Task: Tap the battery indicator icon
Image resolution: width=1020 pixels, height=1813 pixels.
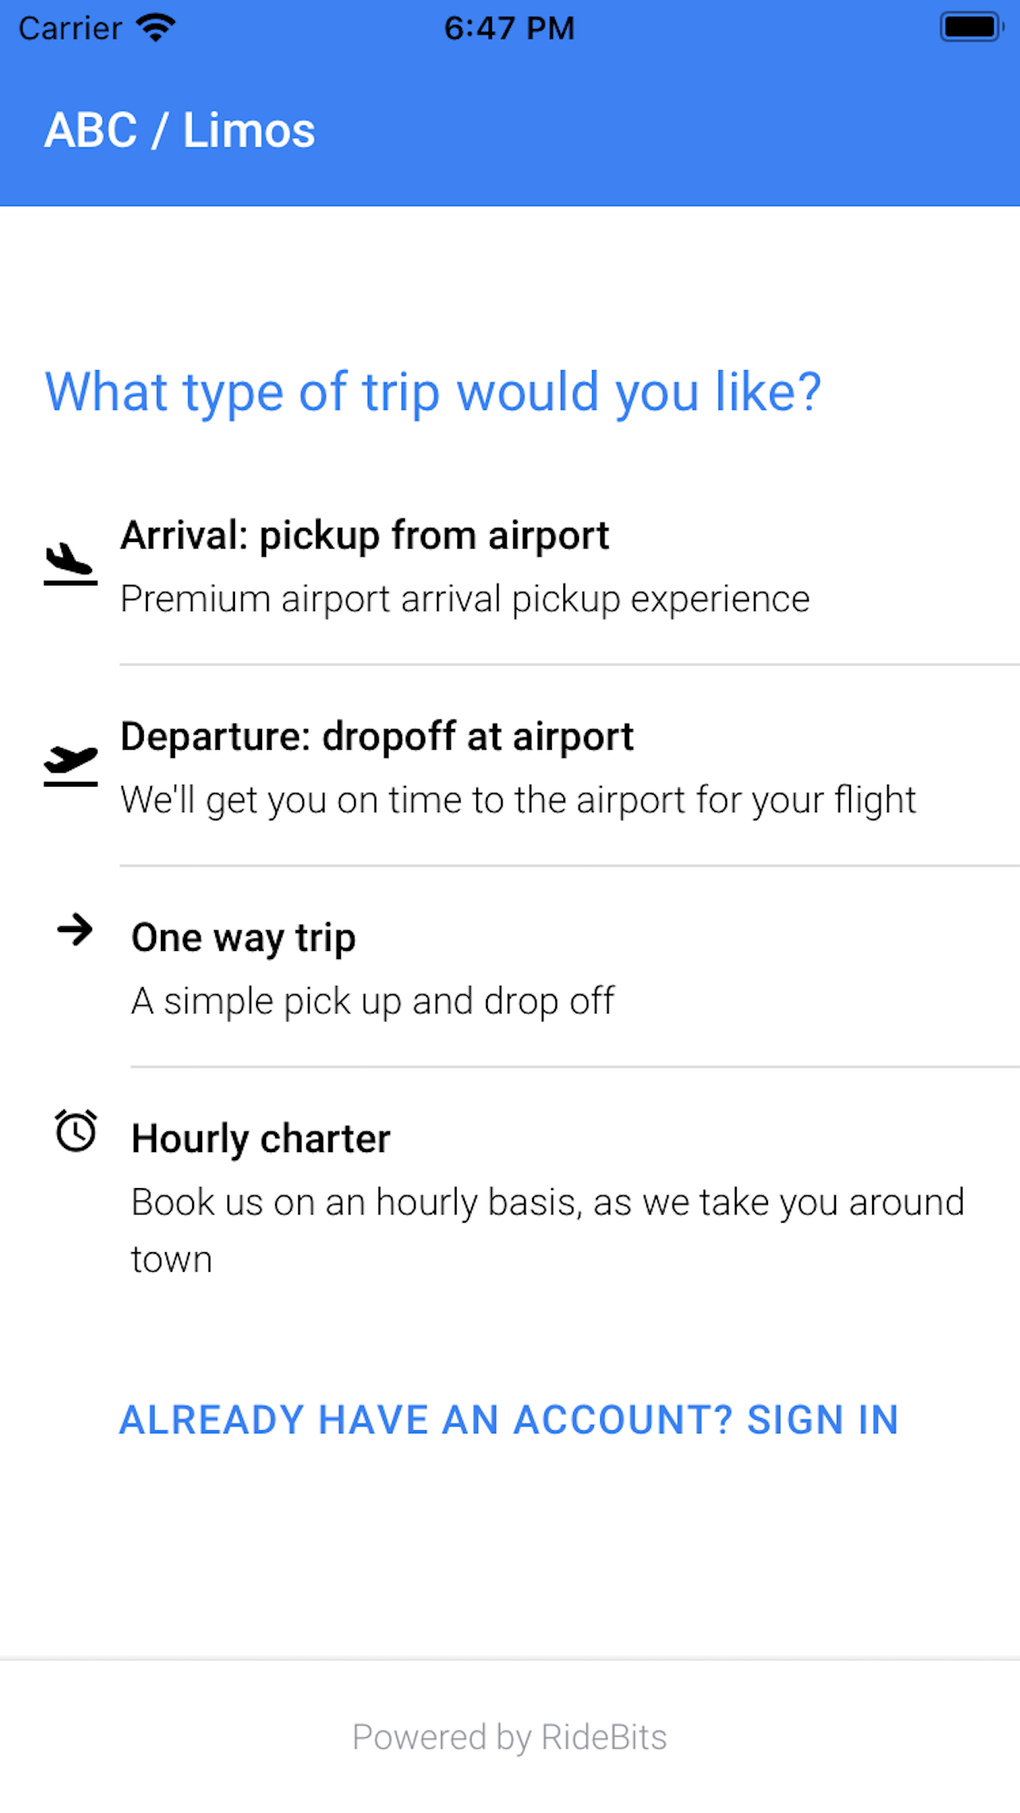Action: pyautogui.click(x=971, y=27)
